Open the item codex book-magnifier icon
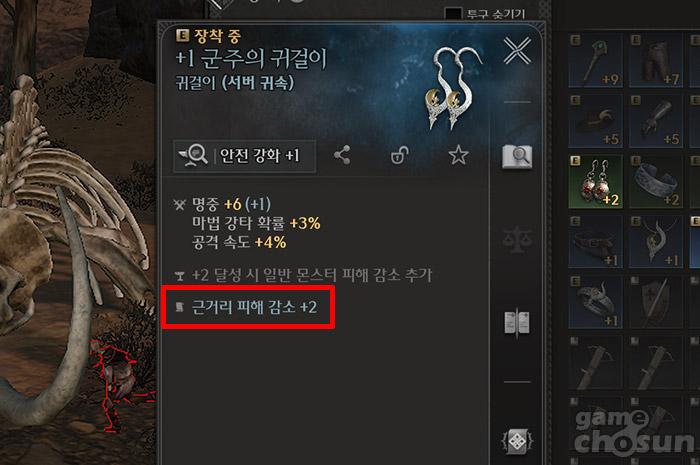The height and width of the screenshot is (465, 700). (x=517, y=157)
